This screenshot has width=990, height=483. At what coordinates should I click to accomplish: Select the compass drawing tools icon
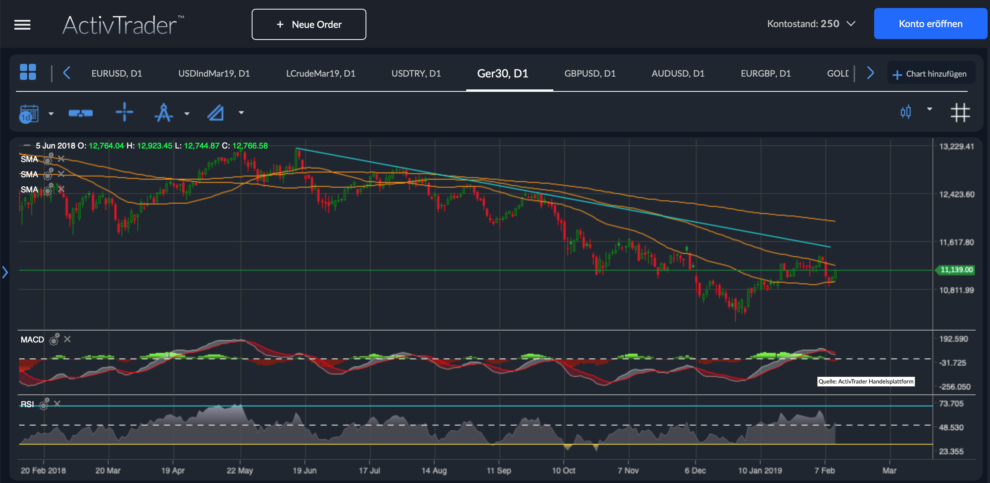(x=164, y=113)
